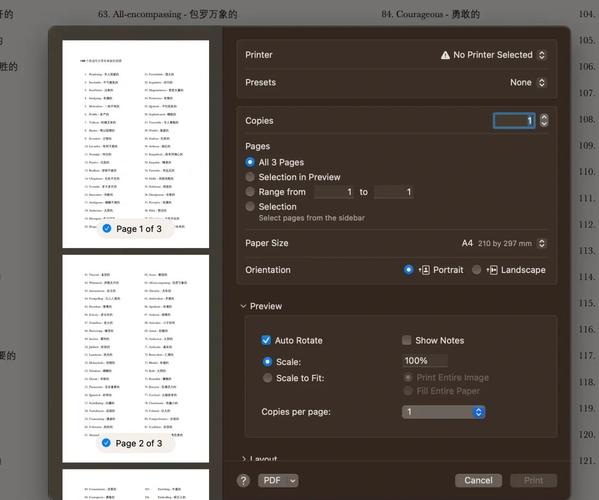599x500 pixels.
Task: Open the PDF dropdown menu
Action: point(278,481)
